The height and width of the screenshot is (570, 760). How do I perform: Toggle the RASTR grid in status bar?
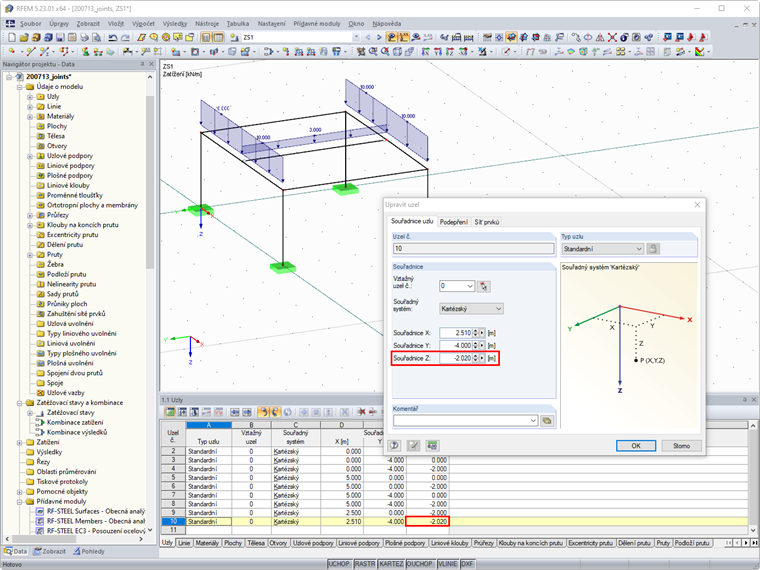point(364,564)
